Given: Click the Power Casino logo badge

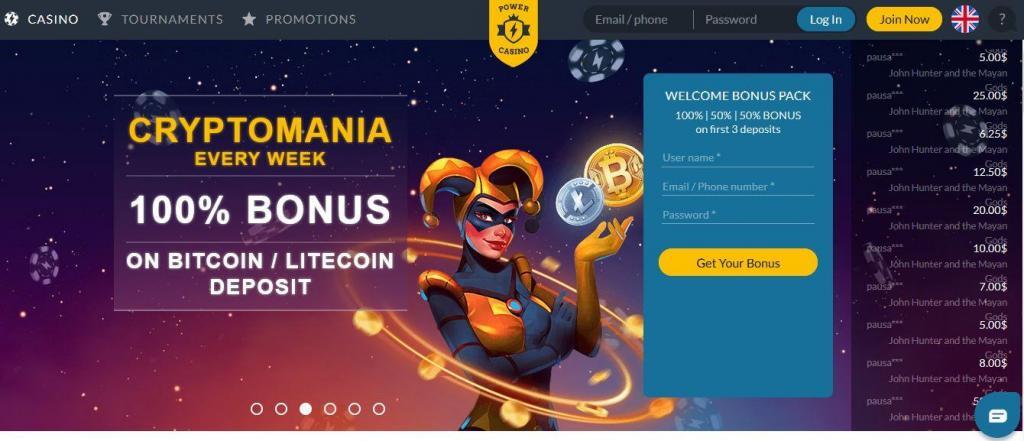Looking at the screenshot, I should (513, 31).
